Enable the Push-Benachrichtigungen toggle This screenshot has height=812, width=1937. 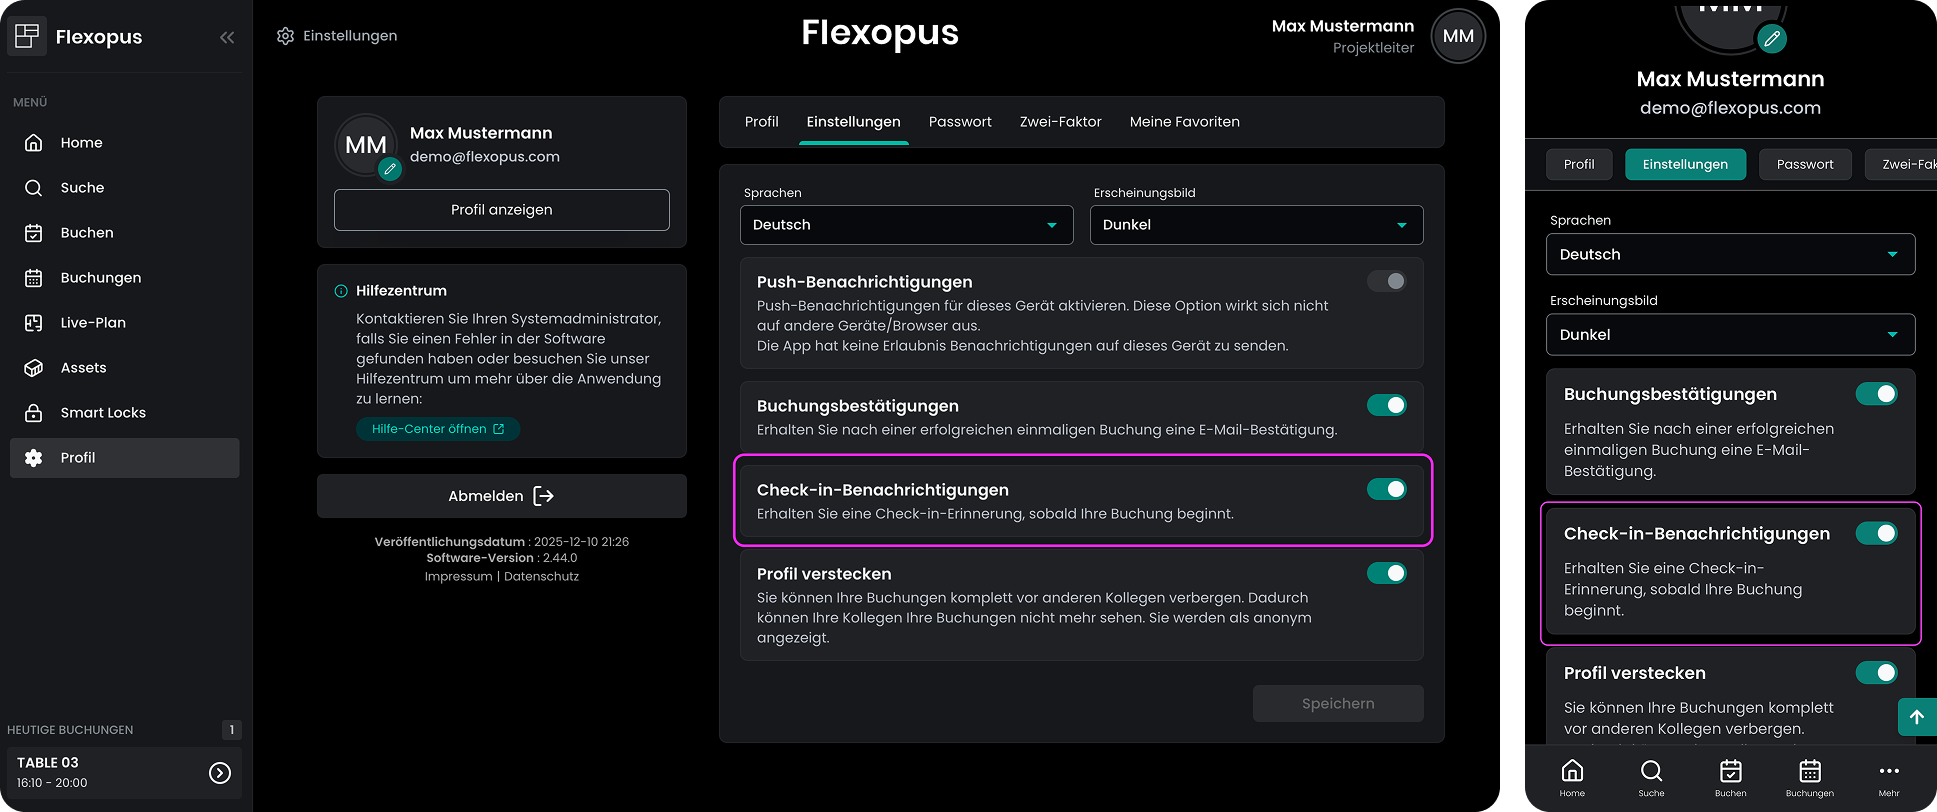1386,281
